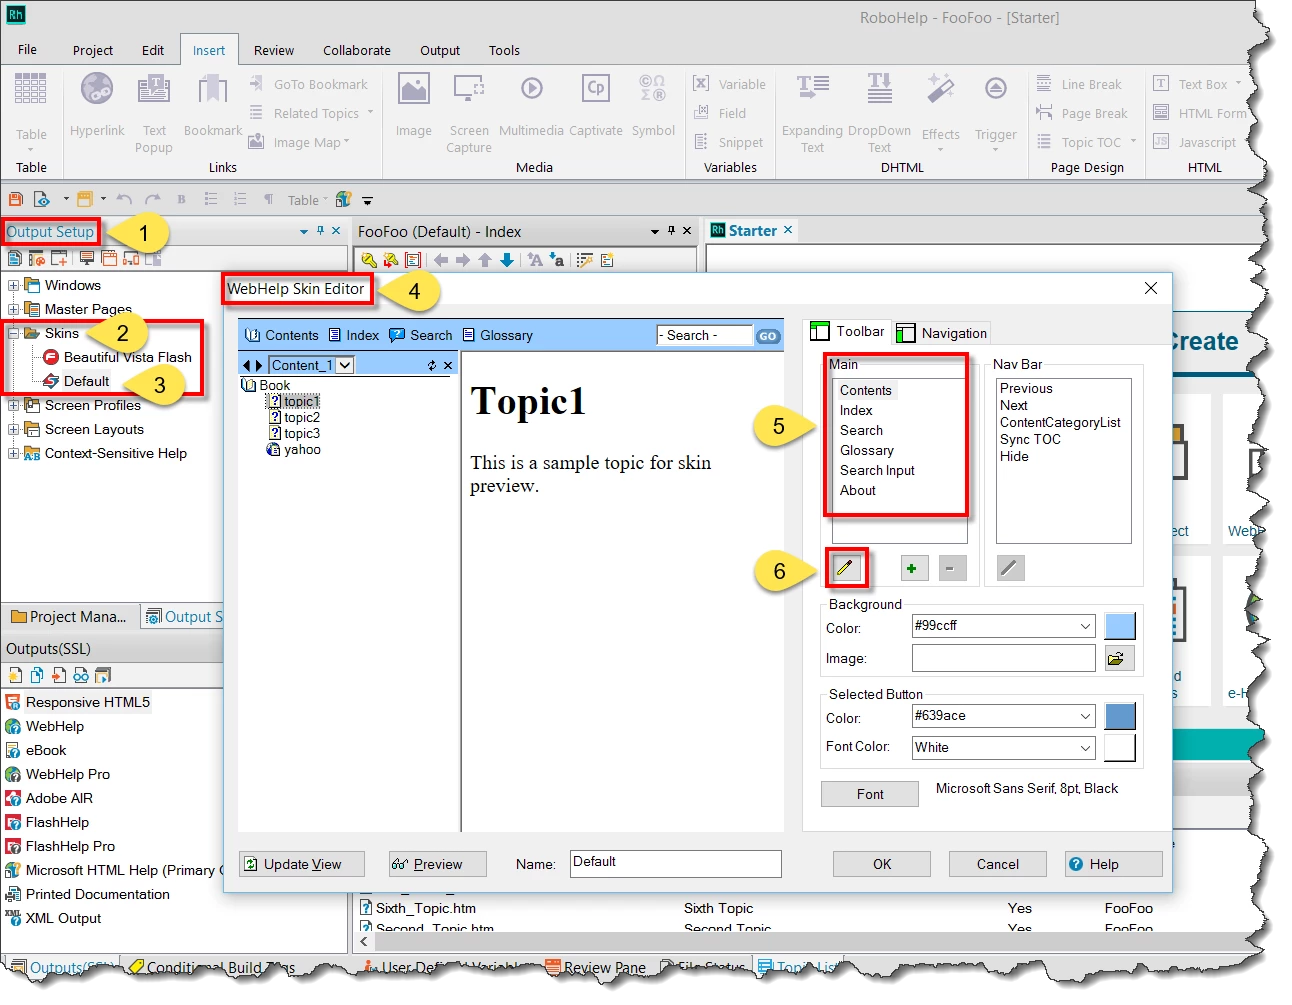
Task: Collapse the Skins tree node
Action: click(x=14, y=333)
